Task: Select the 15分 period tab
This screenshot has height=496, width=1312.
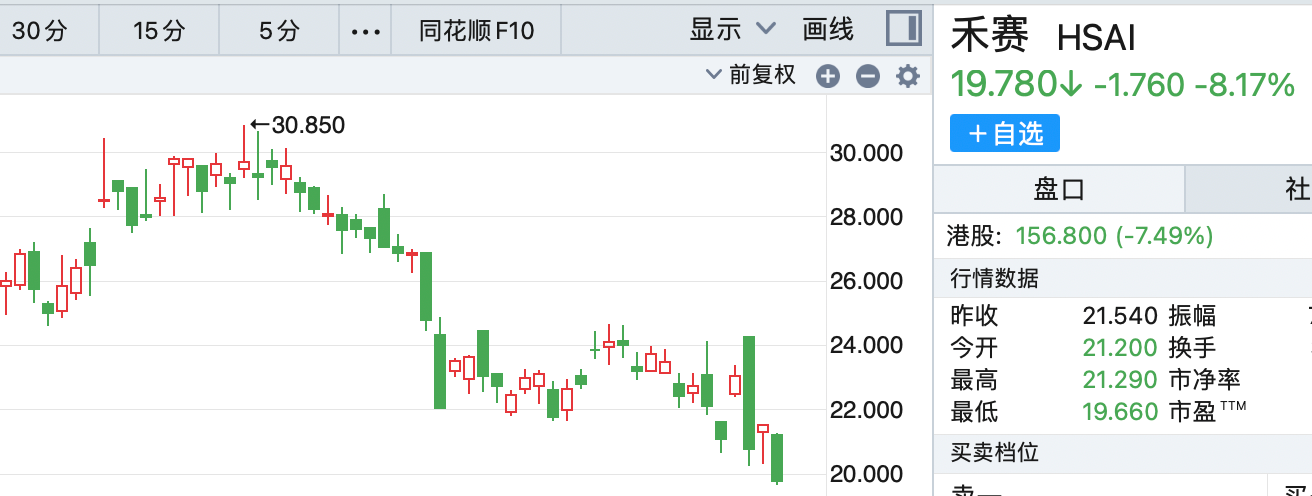Action: 159,31
